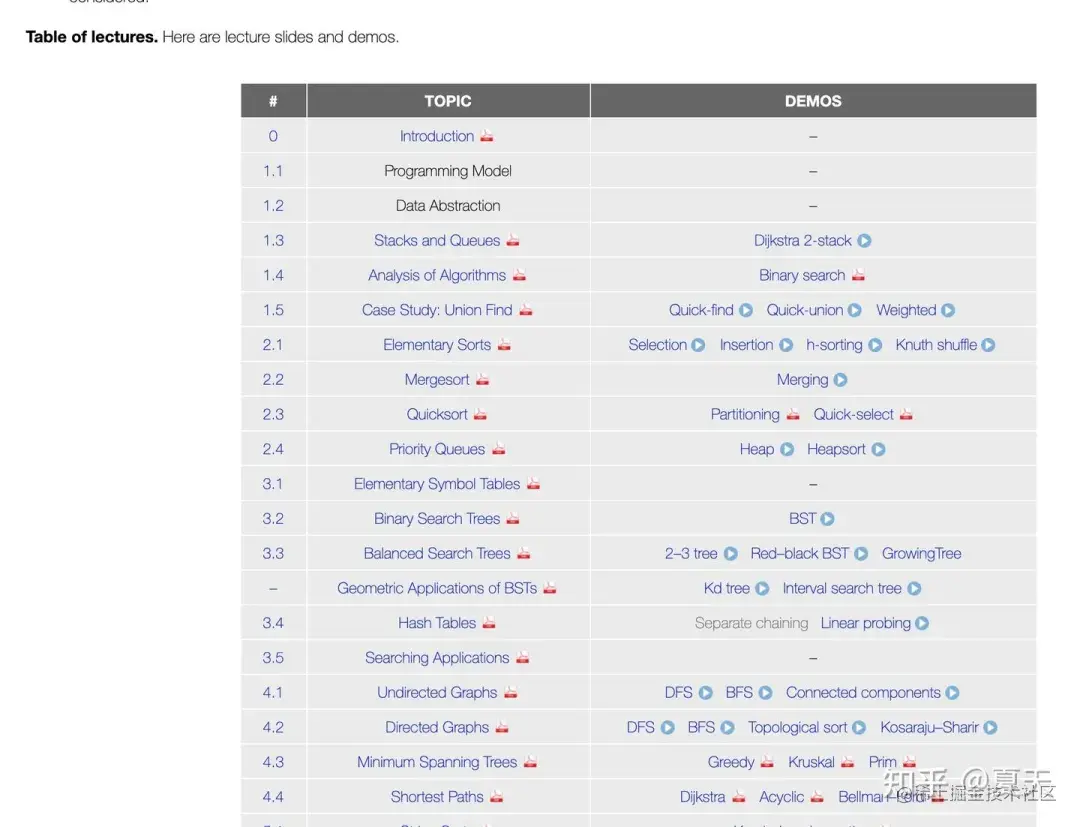Image resolution: width=1080 pixels, height=827 pixels.
Task: Click the play icon beside Heap
Action: point(787,449)
